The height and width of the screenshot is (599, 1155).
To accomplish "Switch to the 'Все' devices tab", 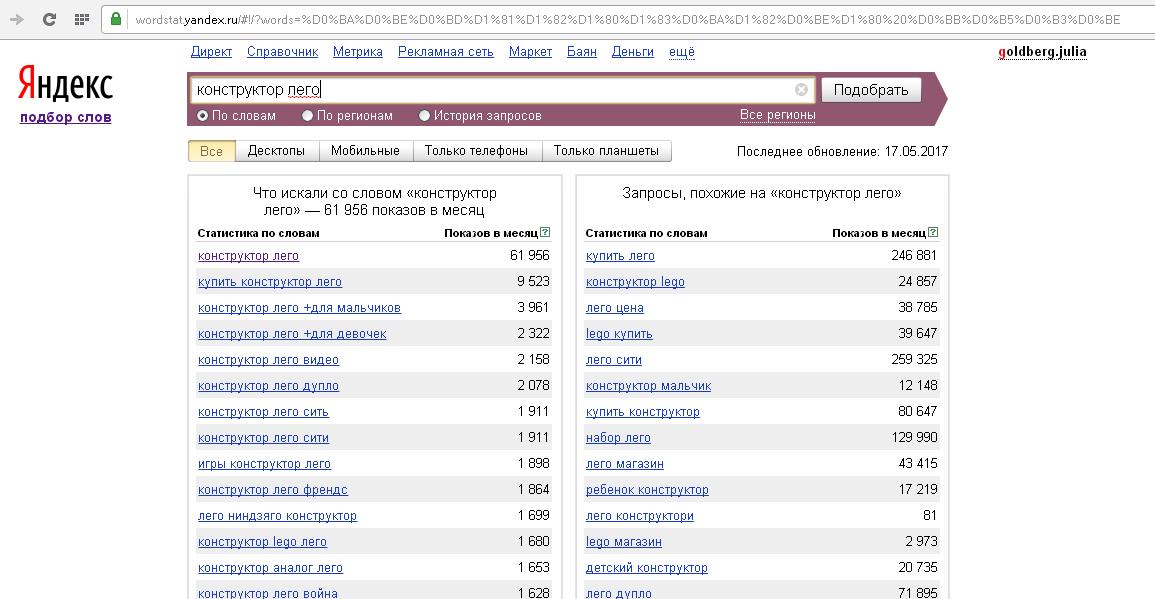I will tap(211, 151).
